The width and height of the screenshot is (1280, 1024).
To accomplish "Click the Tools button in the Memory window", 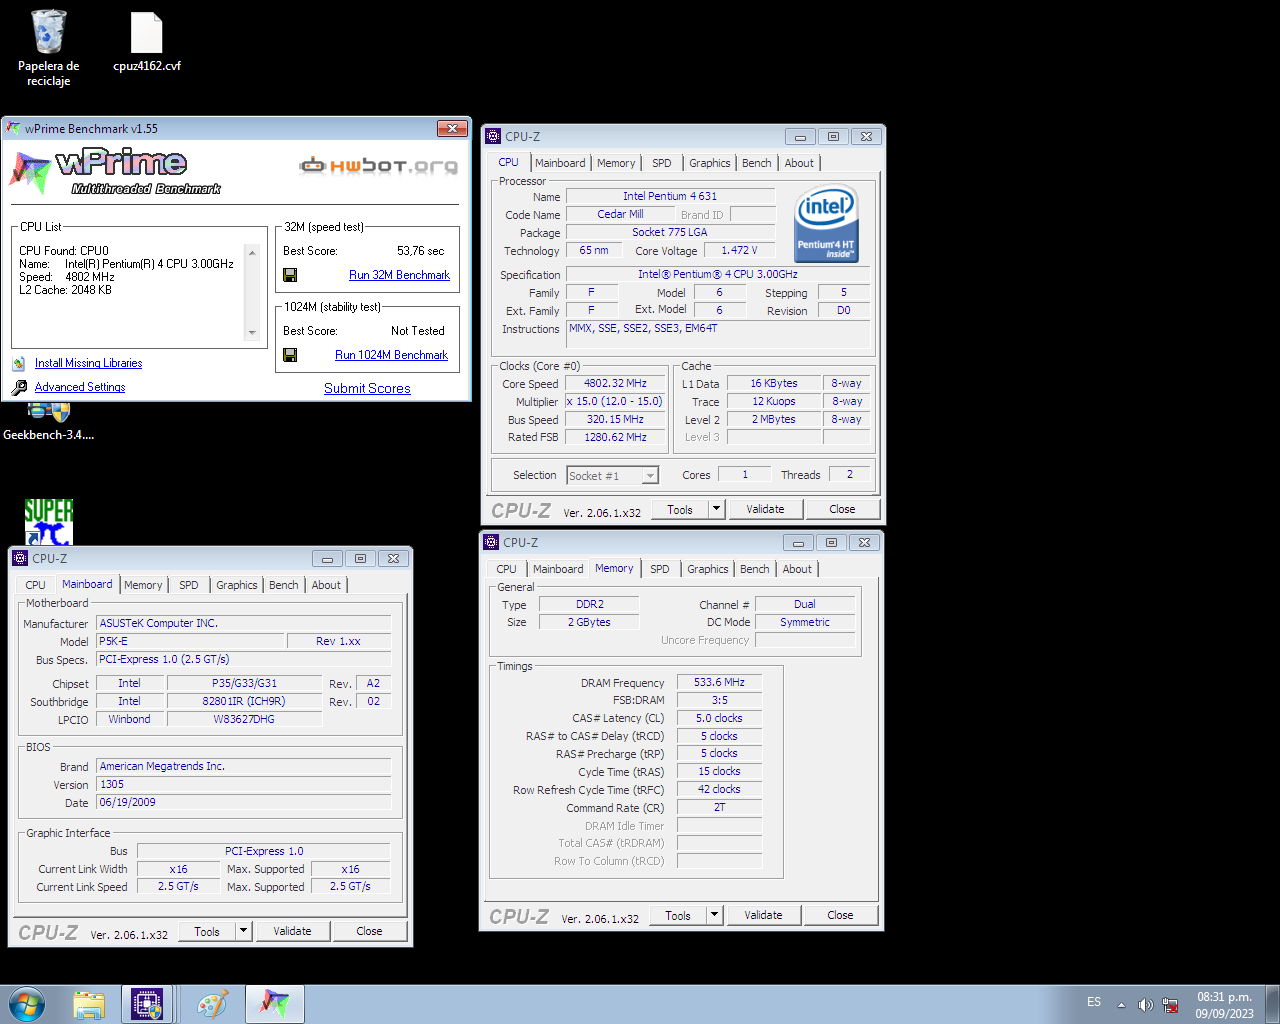I will (x=678, y=915).
